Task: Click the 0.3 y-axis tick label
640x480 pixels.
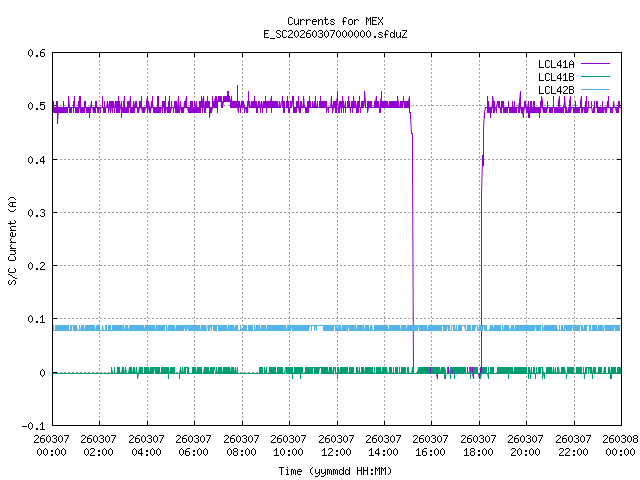Action: point(35,213)
